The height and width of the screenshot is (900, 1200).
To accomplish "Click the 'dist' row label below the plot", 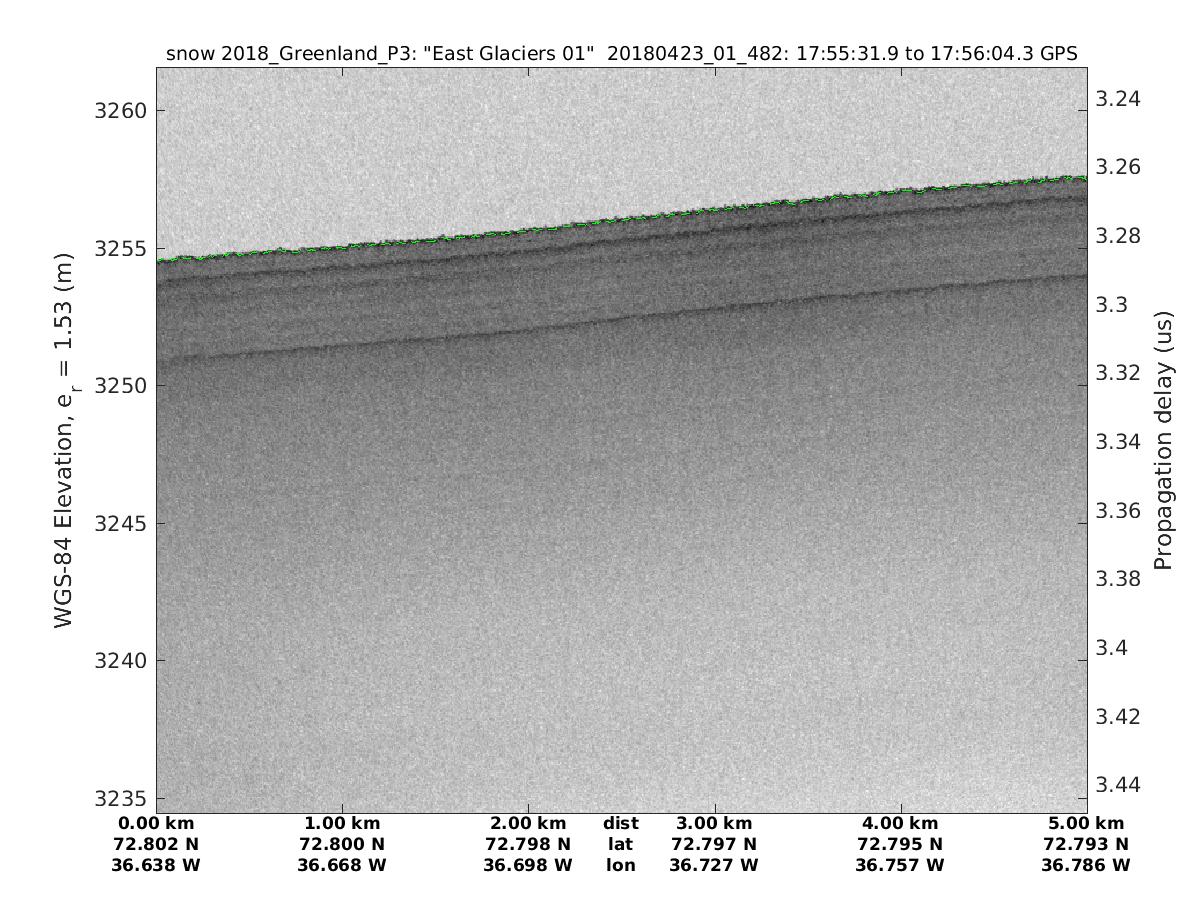I will 620,824.
